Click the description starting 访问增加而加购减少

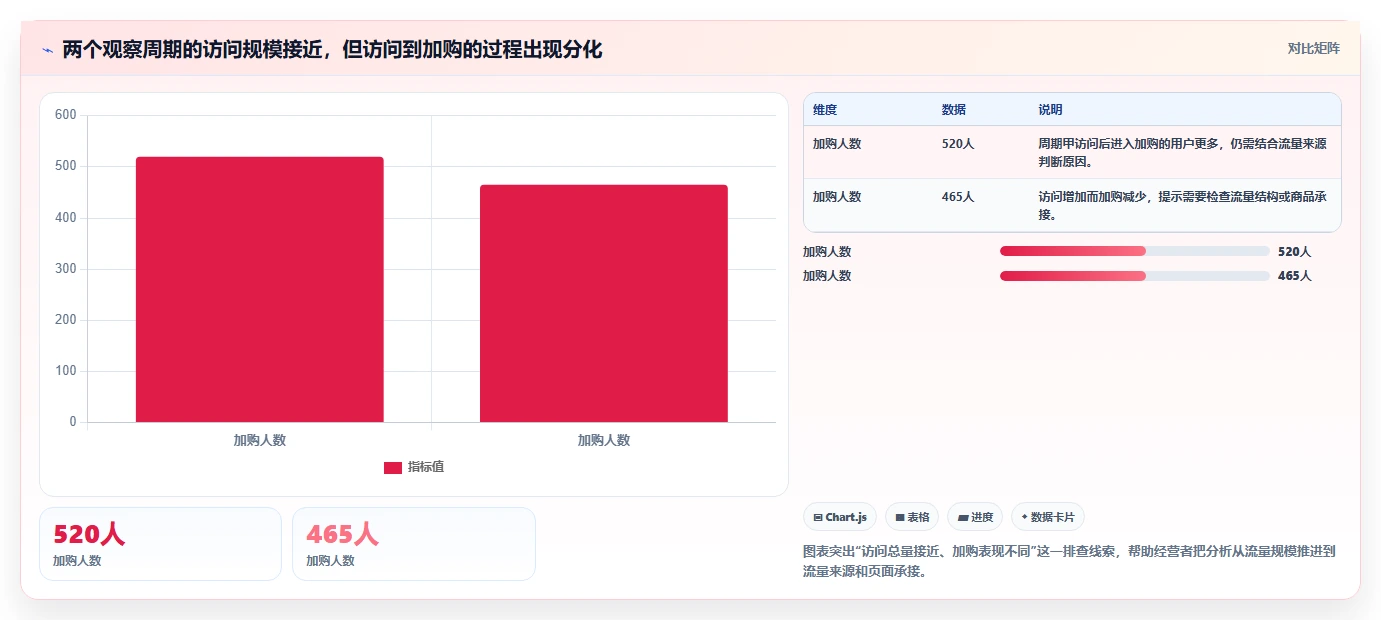(1183, 205)
